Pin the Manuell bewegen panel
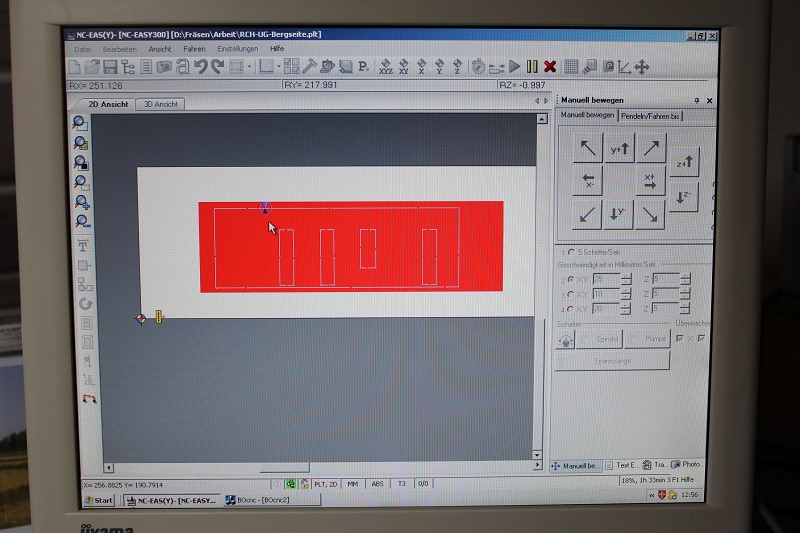 tap(697, 100)
